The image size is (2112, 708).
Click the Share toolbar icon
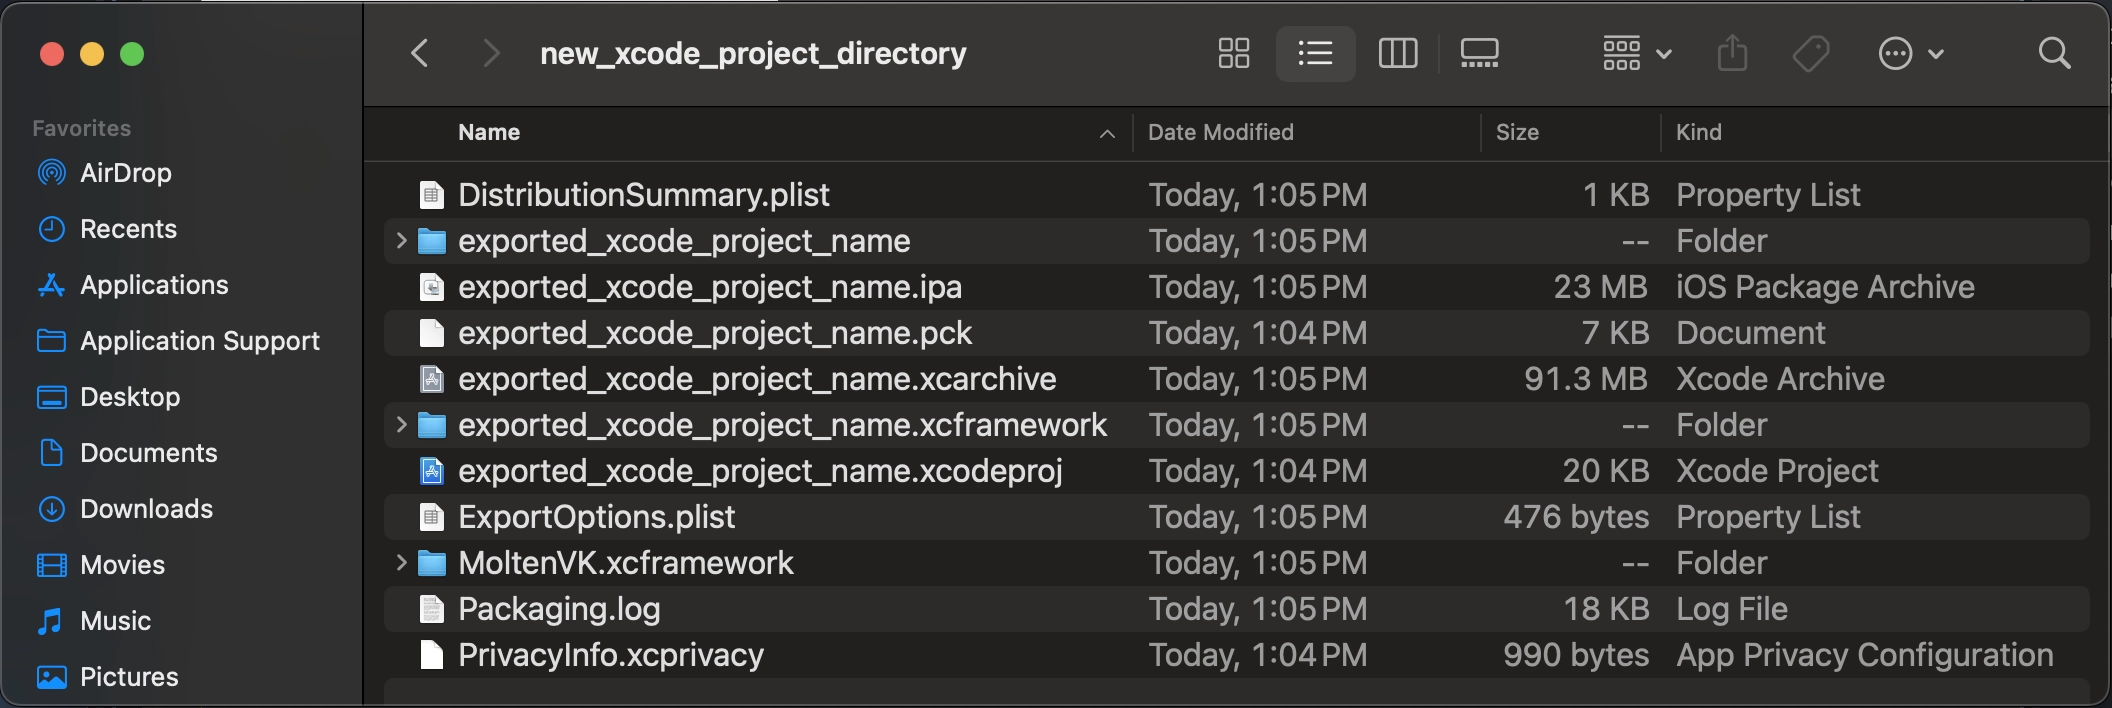(1732, 53)
